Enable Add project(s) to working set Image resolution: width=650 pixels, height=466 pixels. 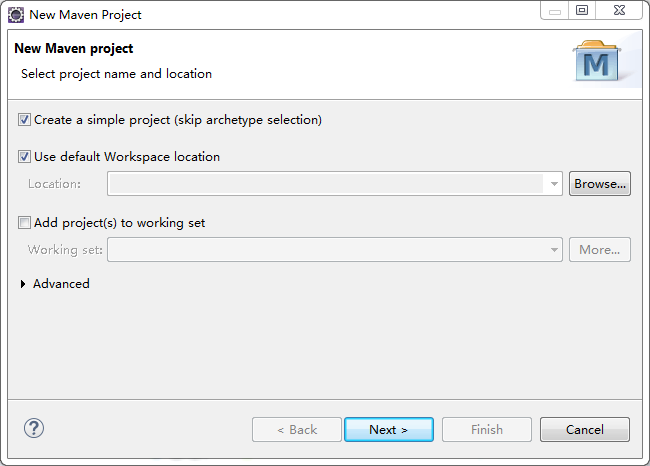[24, 223]
